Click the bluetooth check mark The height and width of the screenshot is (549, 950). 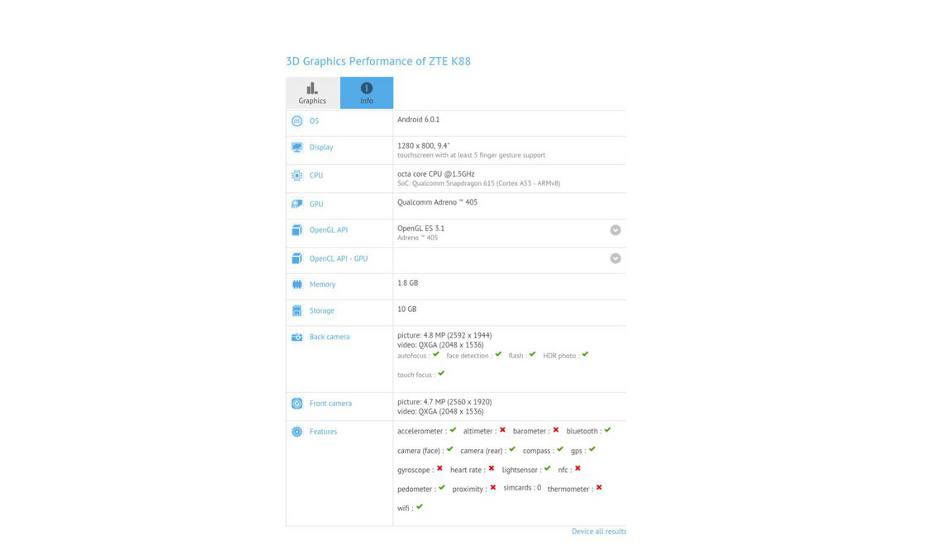point(608,430)
